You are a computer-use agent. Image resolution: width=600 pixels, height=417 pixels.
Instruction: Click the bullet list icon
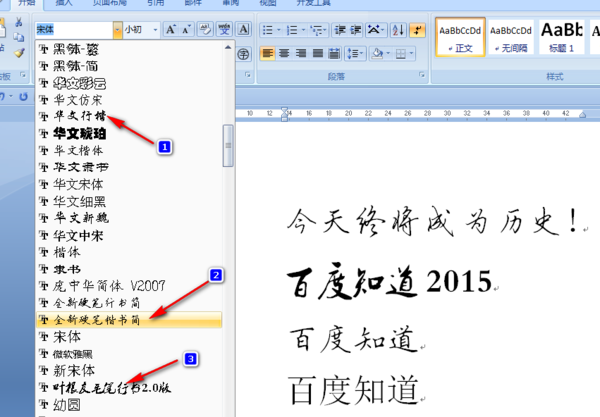pyautogui.click(x=267, y=30)
